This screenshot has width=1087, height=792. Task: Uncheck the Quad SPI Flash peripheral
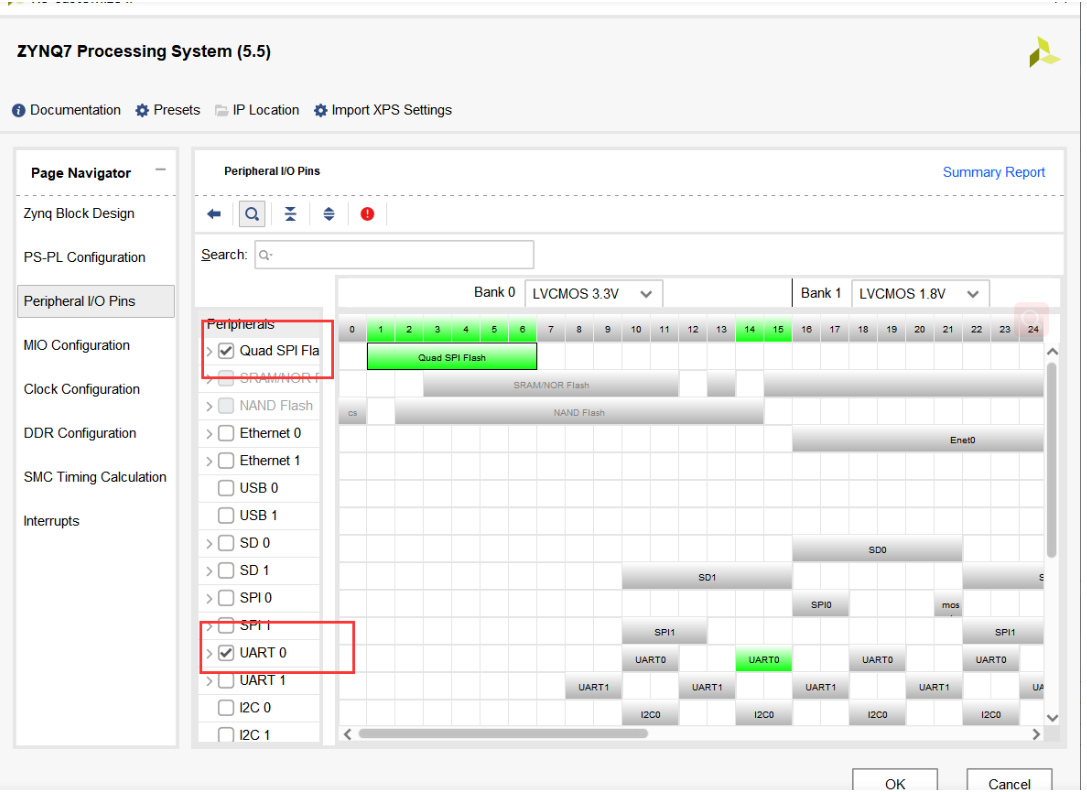click(x=225, y=349)
